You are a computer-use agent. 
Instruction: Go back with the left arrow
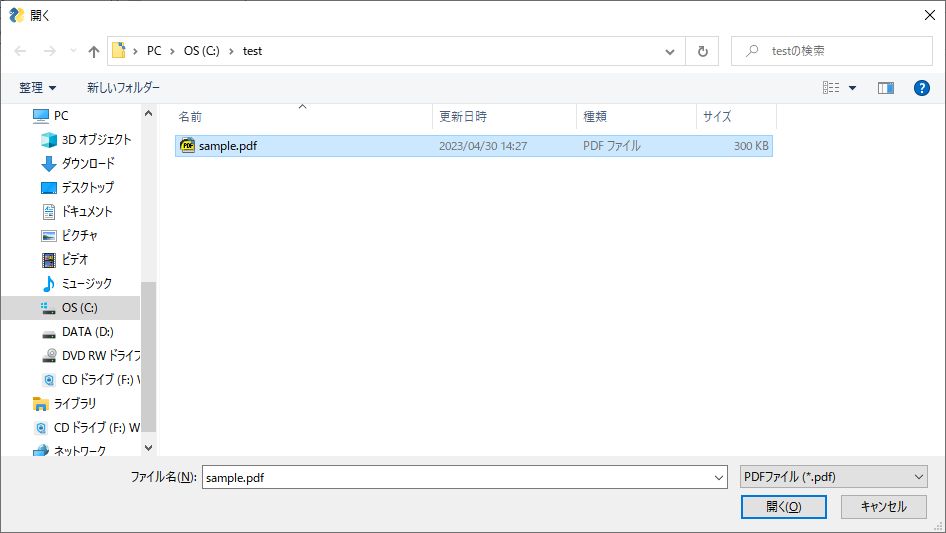[20, 51]
